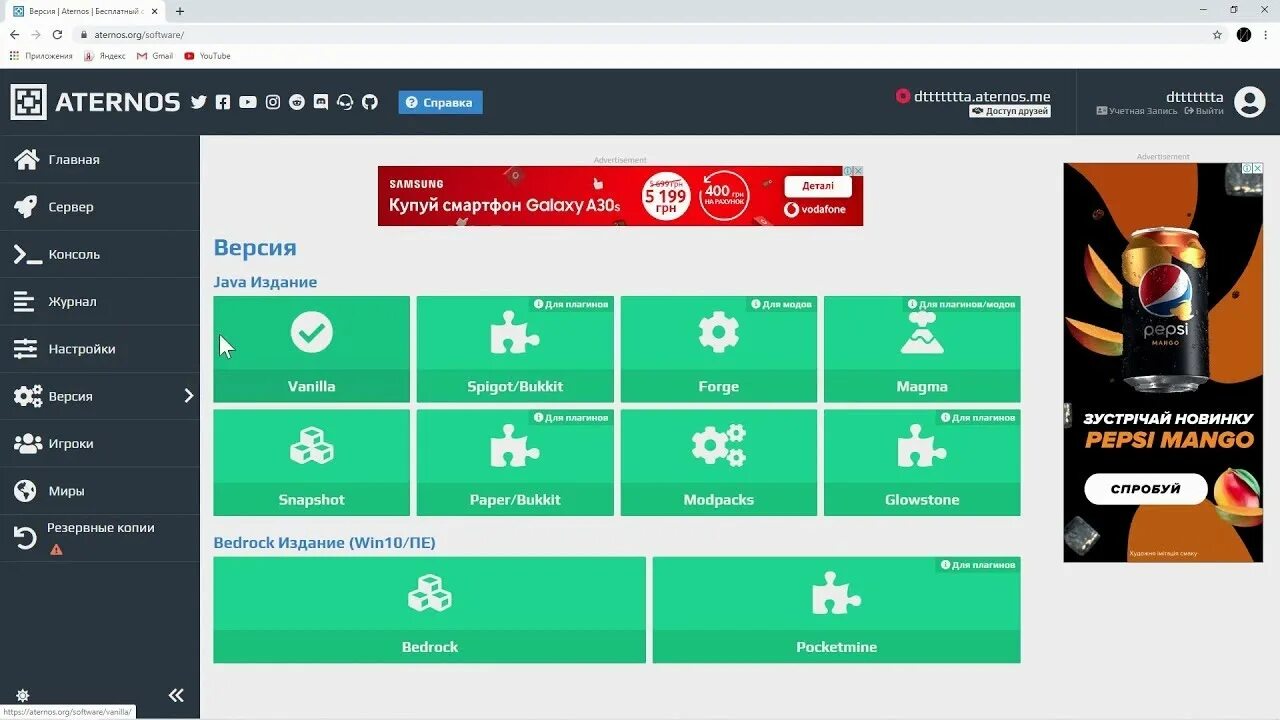Viewport: 1280px width, 720px height.
Task: Select Vanilla software tile
Action: coord(312,349)
